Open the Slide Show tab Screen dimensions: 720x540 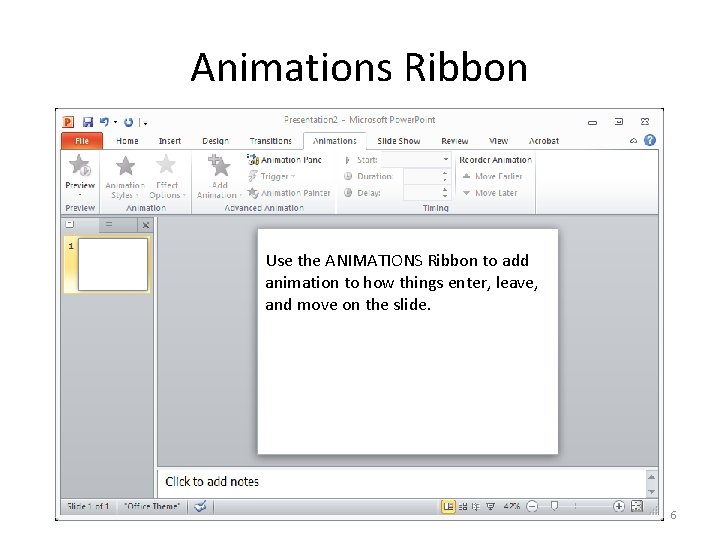point(399,141)
